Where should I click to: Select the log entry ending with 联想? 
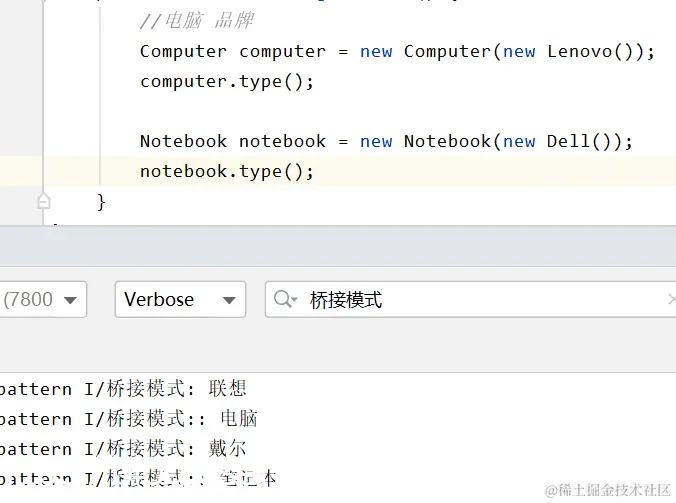point(123,389)
